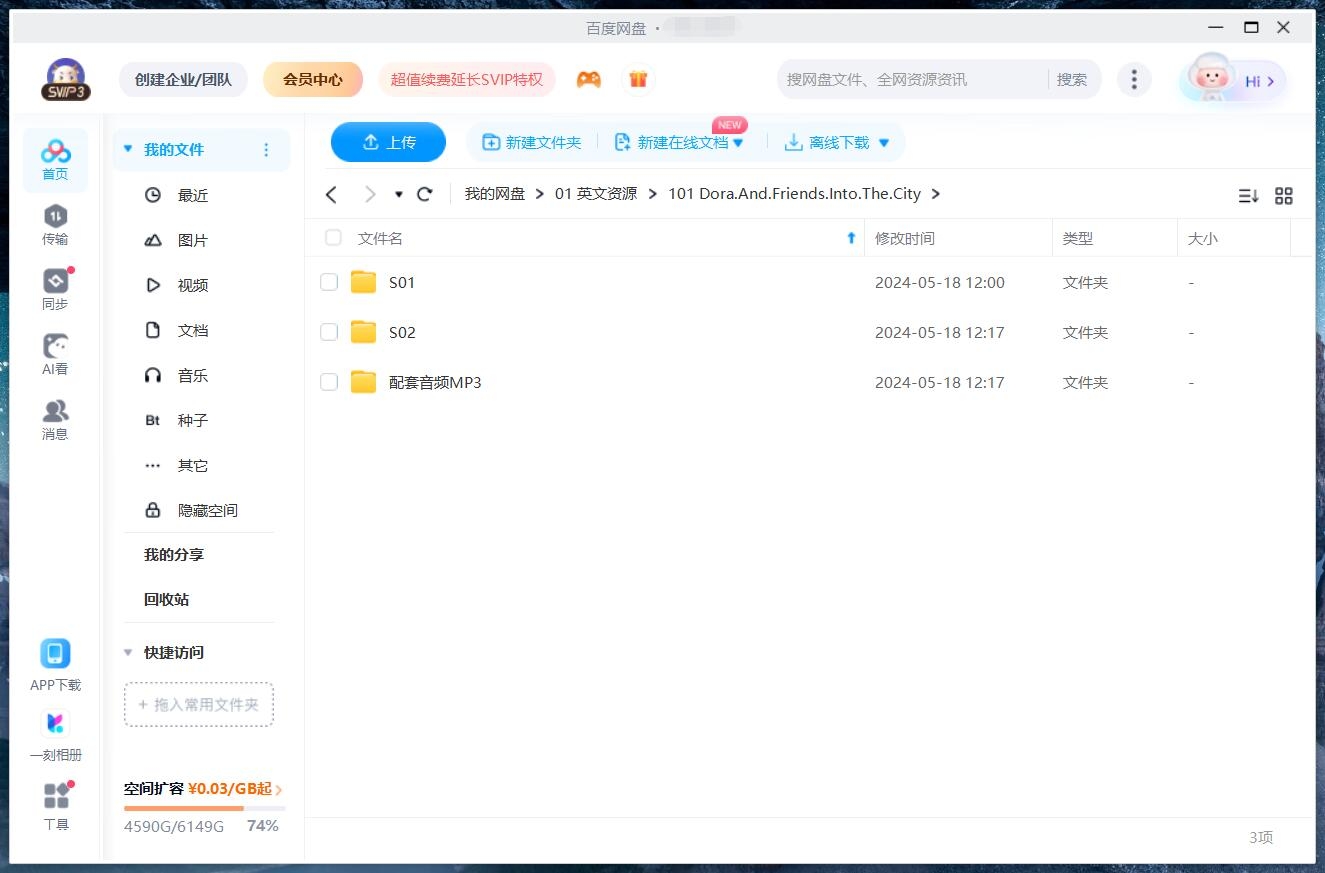Image resolution: width=1325 pixels, height=873 pixels.
Task: Open the 回收站 (Recycle Bin) entry
Action: 163,599
